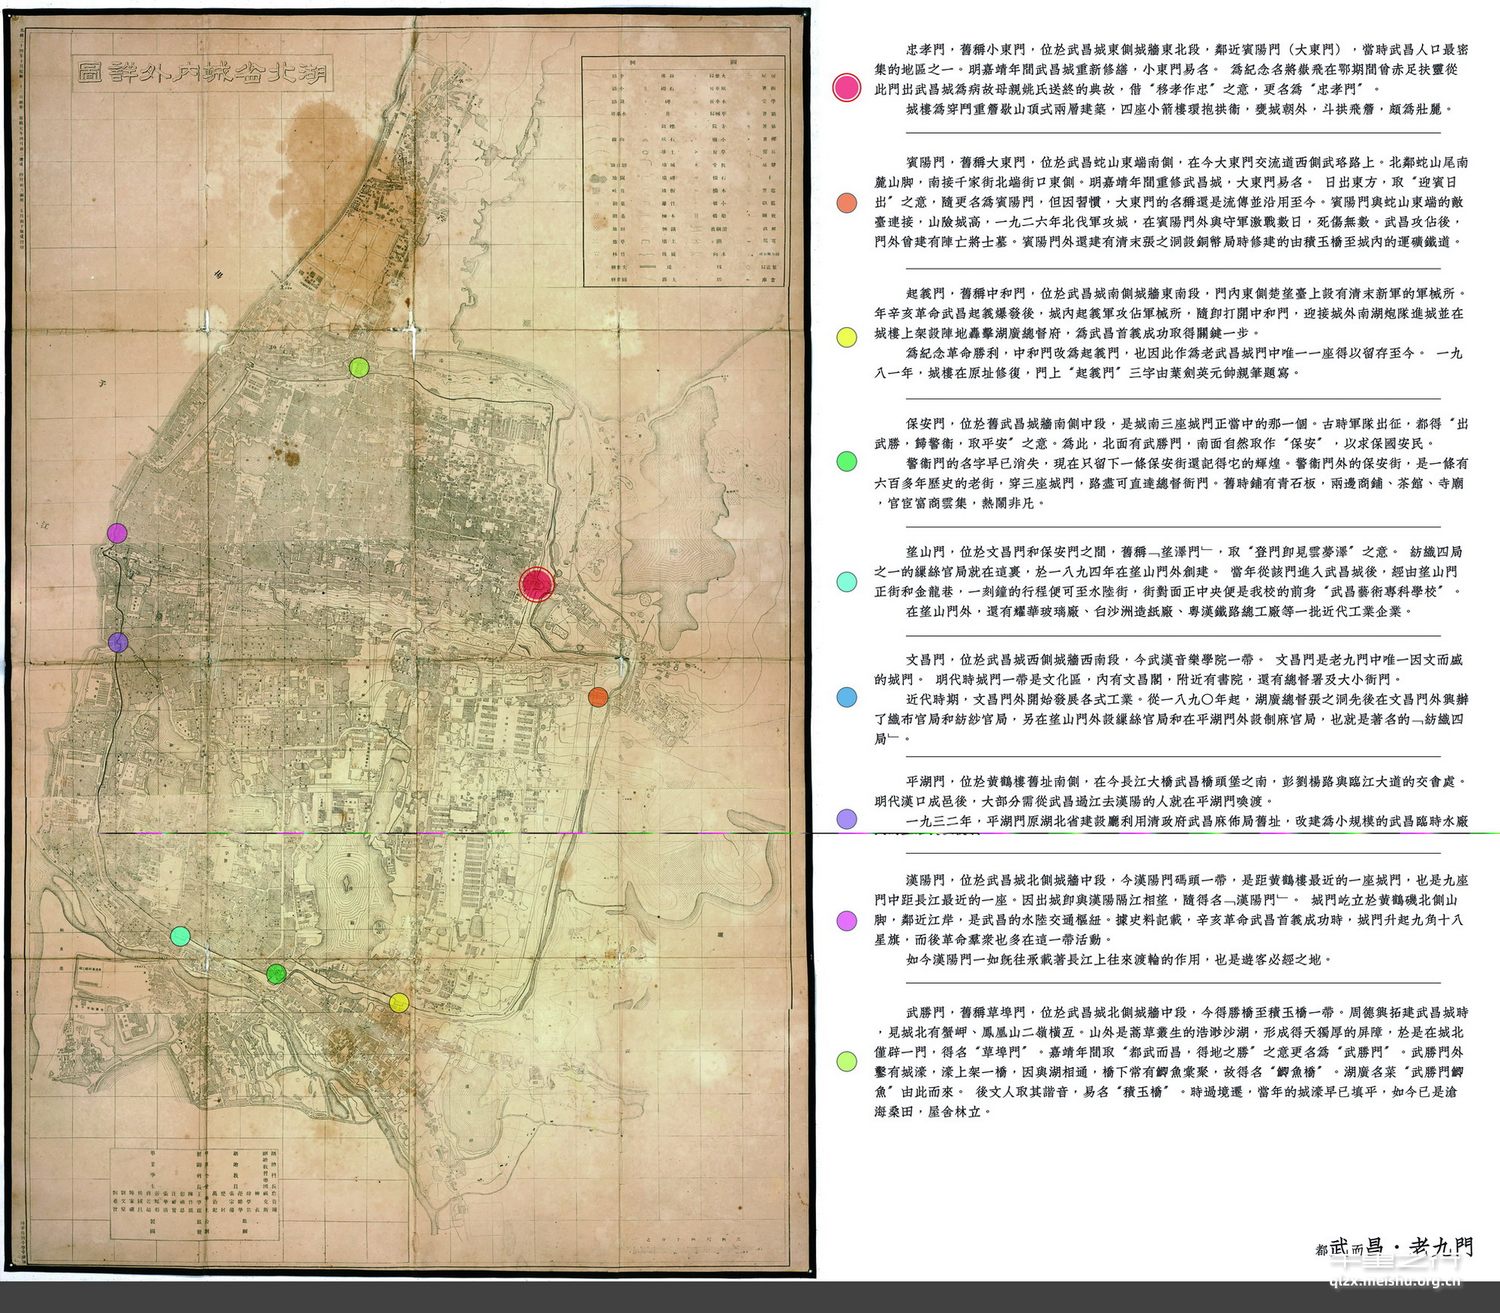The image size is (1500, 1313).
Task: Select the mint-cyan marker on the map
Action: coord(180,936)
